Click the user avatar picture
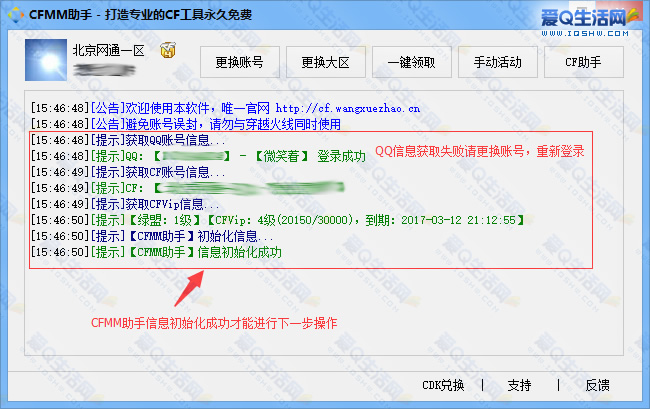 coord(46,60)
